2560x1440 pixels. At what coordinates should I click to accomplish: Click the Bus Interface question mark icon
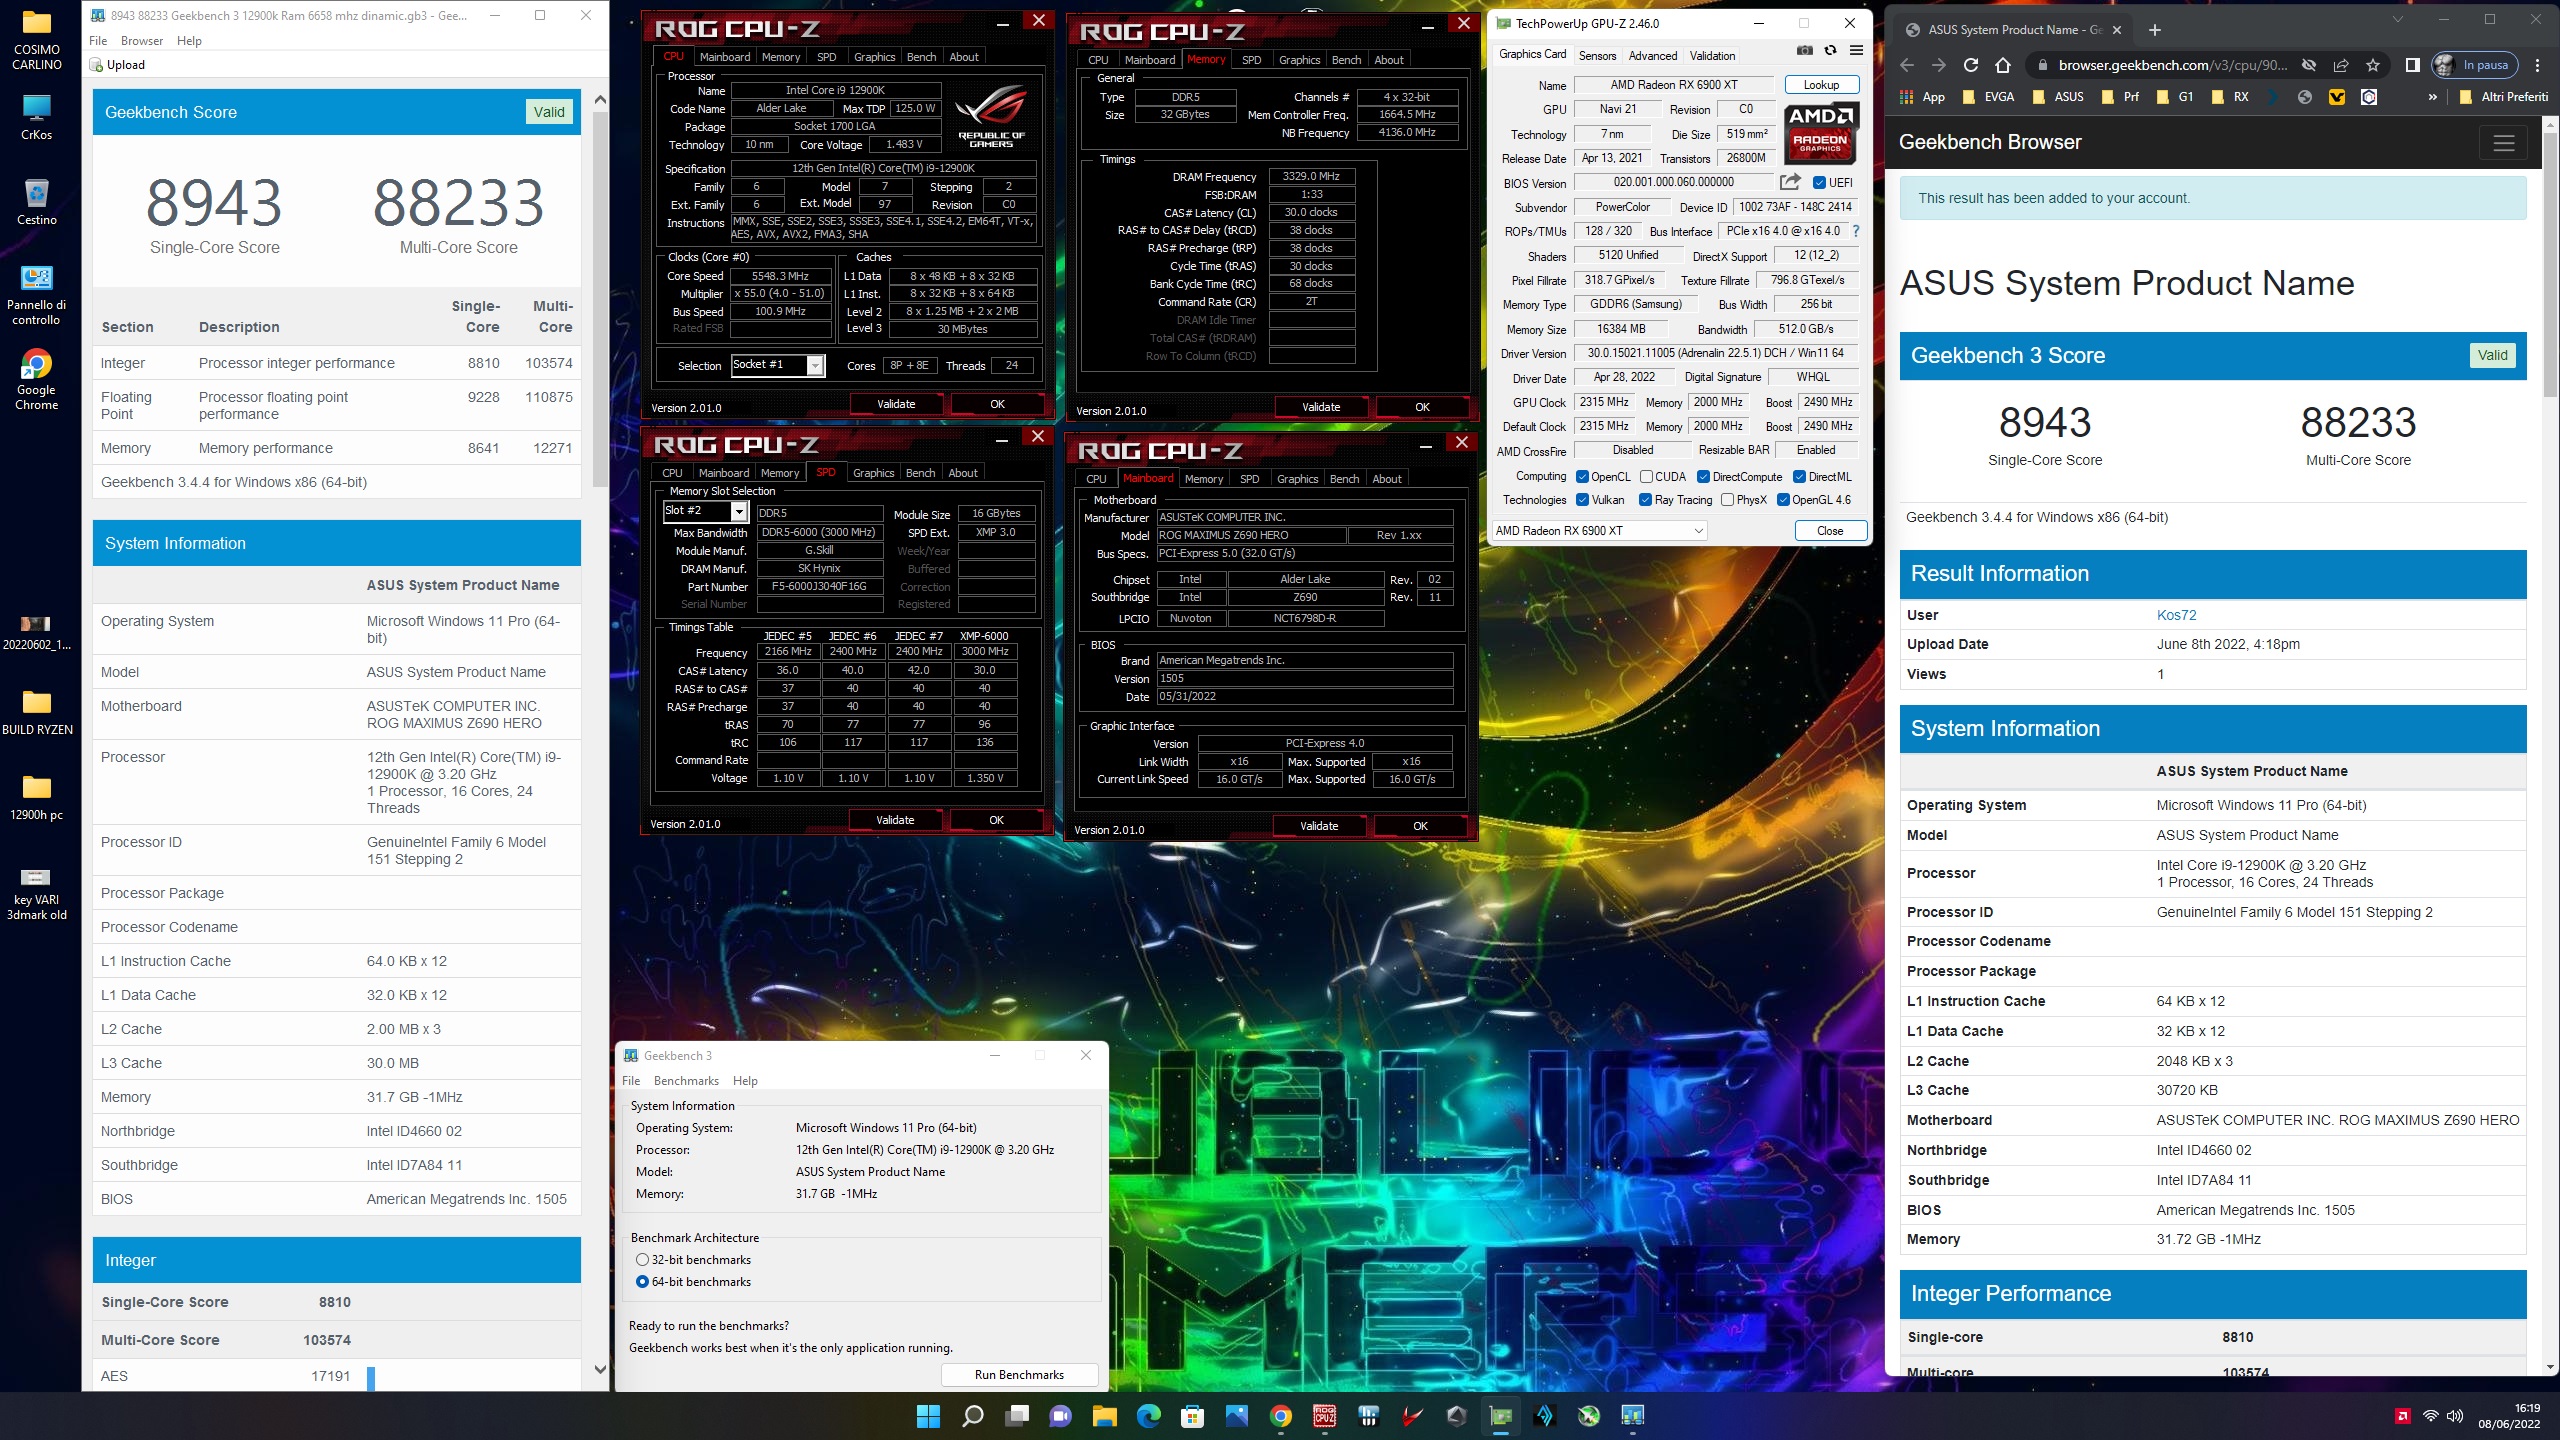(x=1856, y=231)
